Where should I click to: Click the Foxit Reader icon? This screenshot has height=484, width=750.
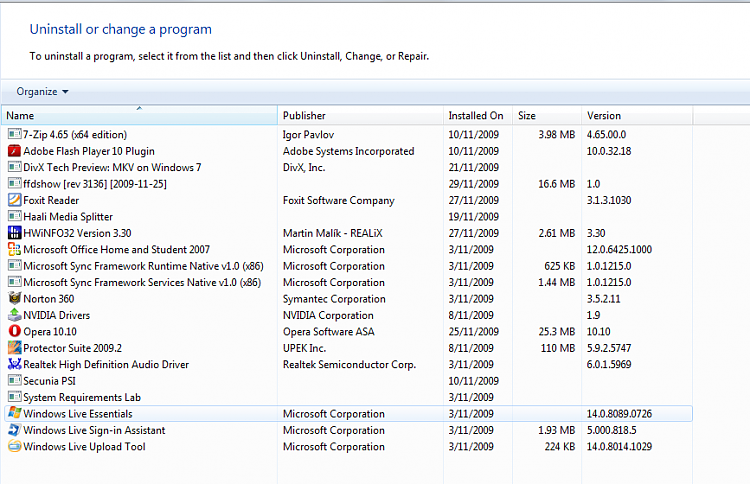click(x=15, y=200)
